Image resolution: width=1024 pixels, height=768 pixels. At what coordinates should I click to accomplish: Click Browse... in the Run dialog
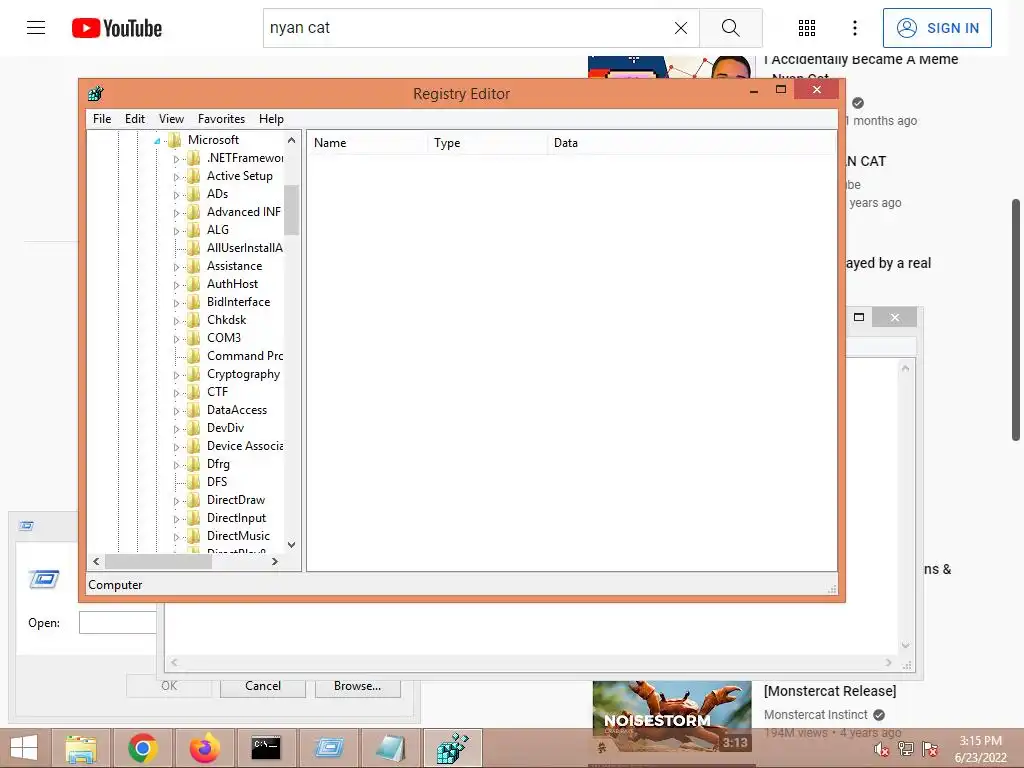357,686
